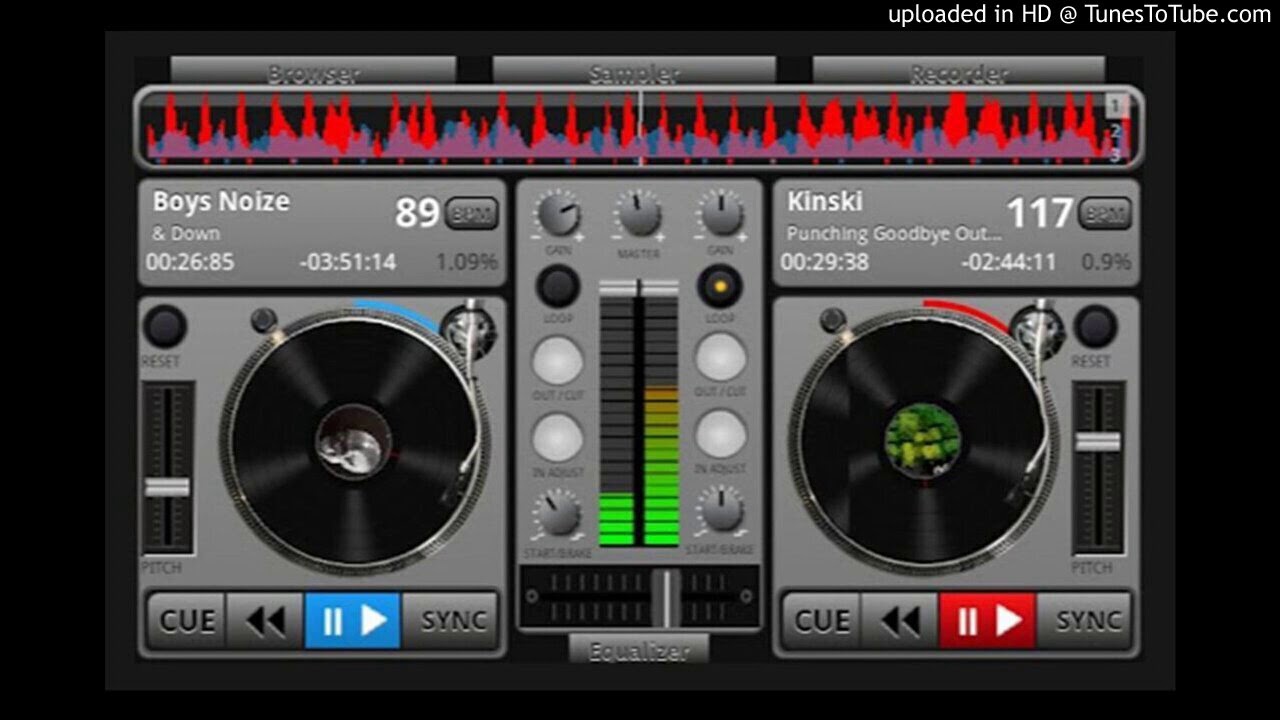This screenshot has width=1280, height=720.
Task: Click the right deck CUE button
Action: coord(822,621)
